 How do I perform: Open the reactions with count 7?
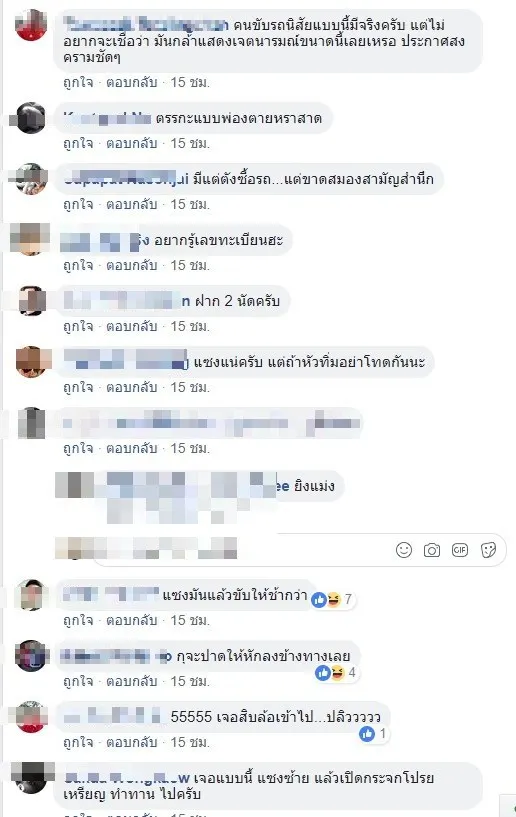coord(332,600)
